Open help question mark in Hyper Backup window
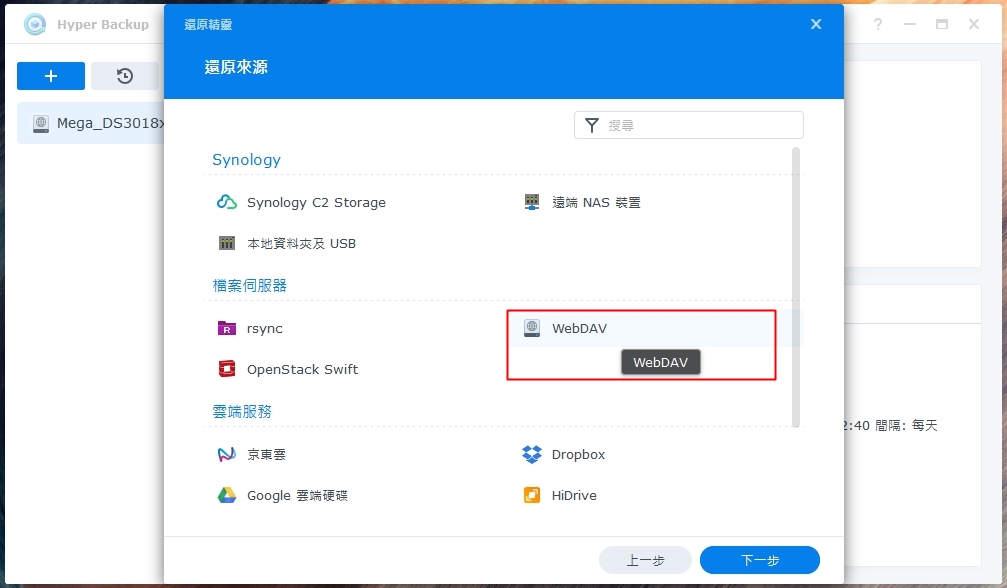Image resolution: width=1007 pixels, height=588 pixels. (877, 24)
